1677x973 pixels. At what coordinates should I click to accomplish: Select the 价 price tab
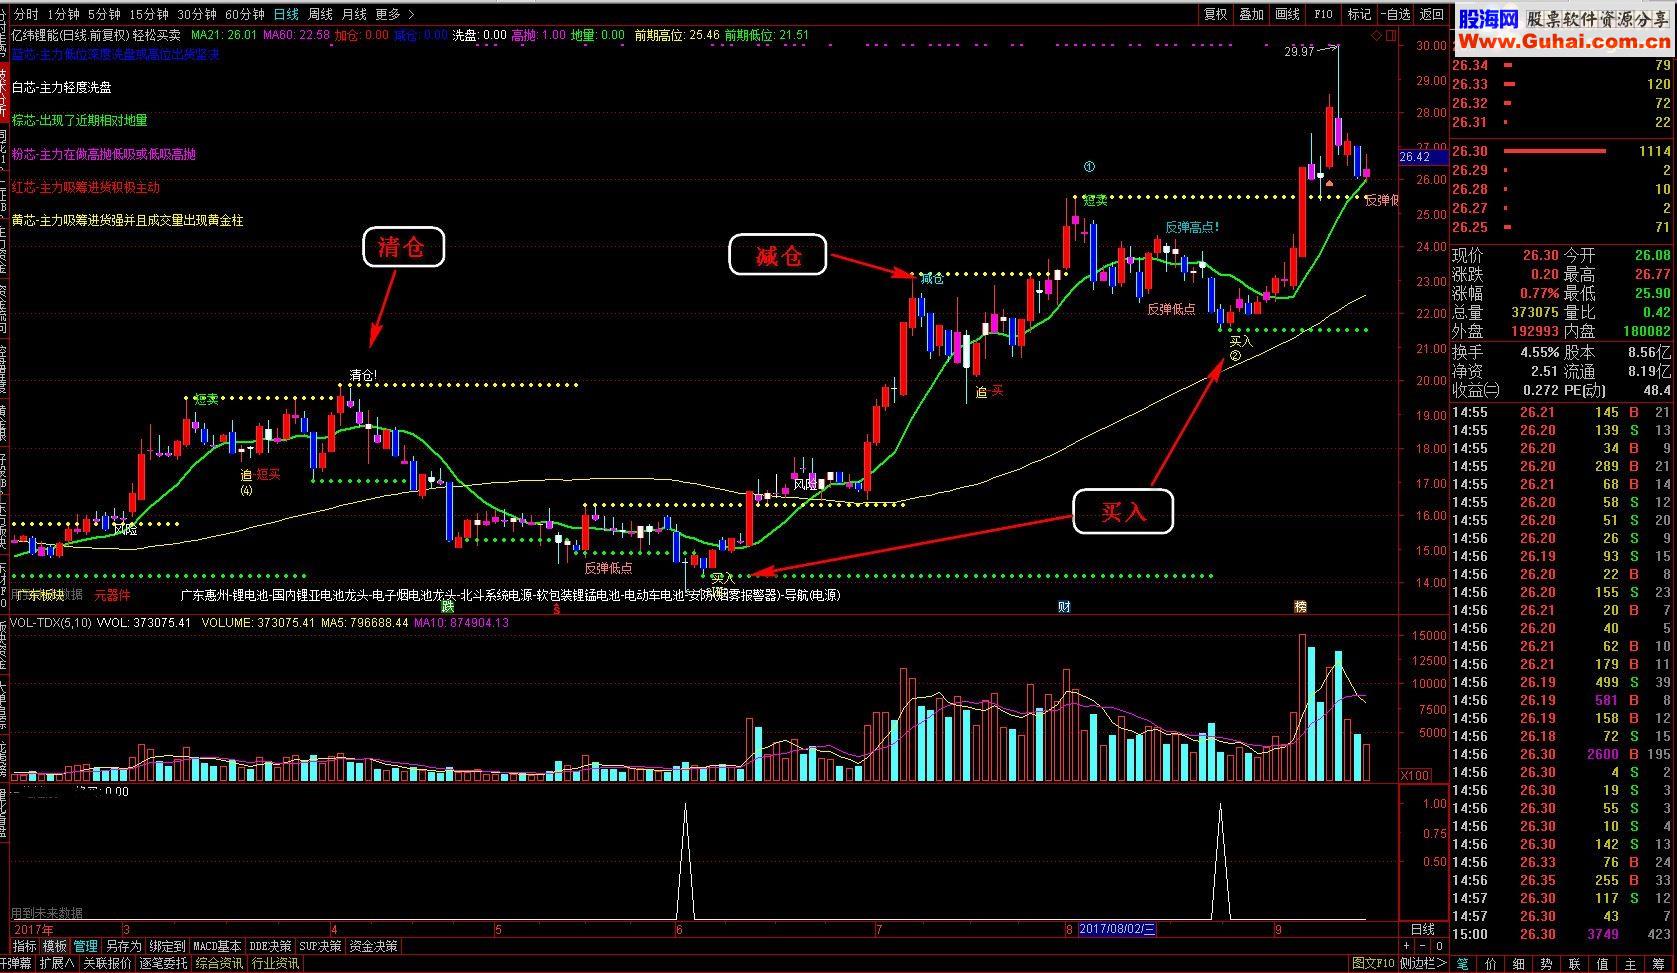pyautogui.click(x=1491, y=964)
